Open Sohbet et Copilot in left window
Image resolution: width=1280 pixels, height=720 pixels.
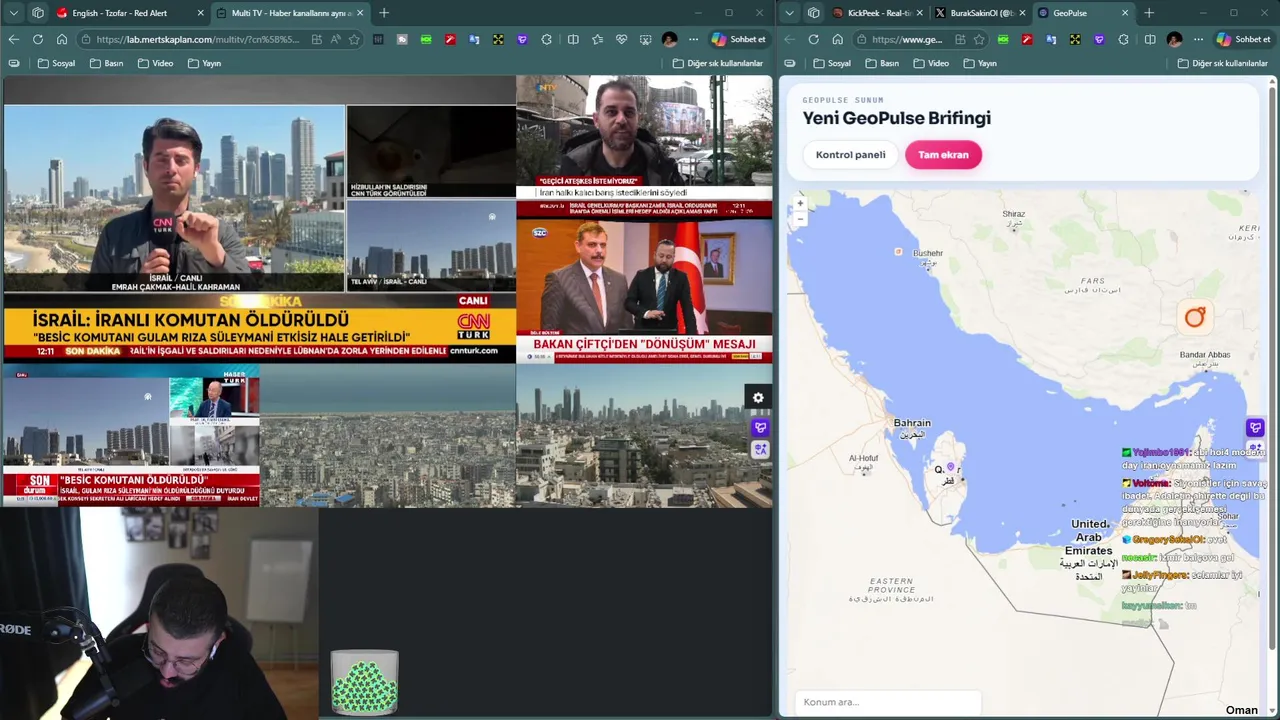pos(739,39)
